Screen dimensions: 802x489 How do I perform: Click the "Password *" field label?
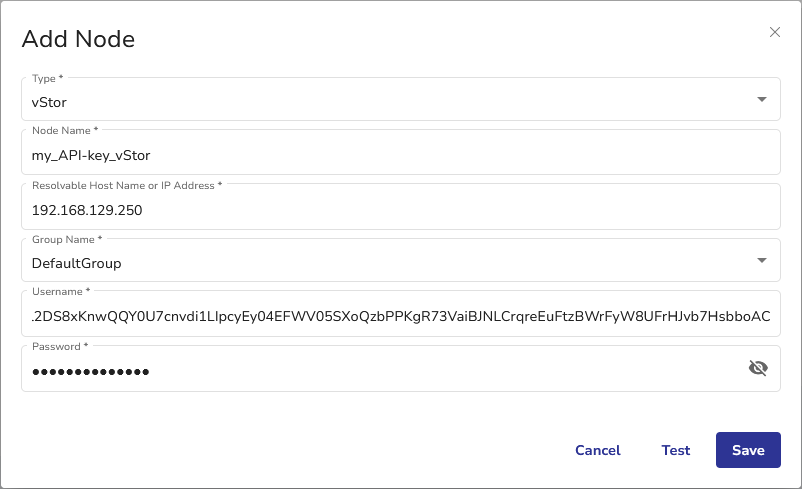tap(60, 346)
